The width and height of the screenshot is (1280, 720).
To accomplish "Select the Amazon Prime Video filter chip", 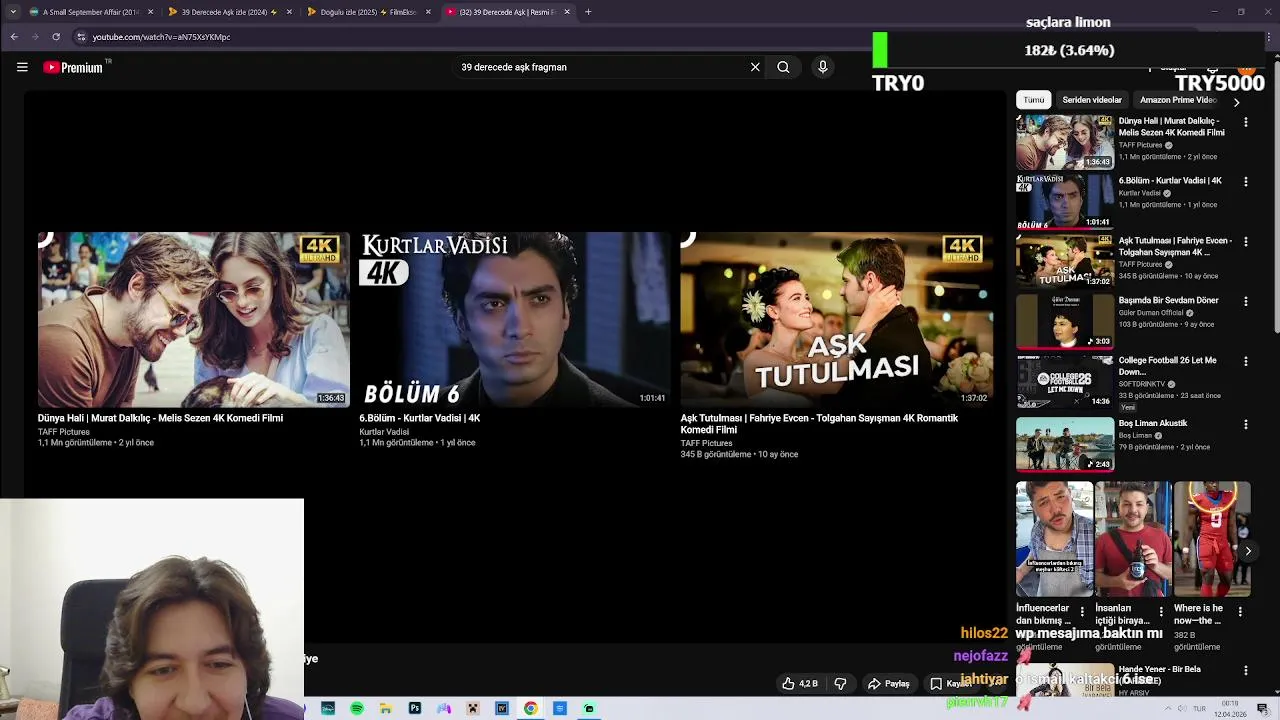I will (1178, 100).
